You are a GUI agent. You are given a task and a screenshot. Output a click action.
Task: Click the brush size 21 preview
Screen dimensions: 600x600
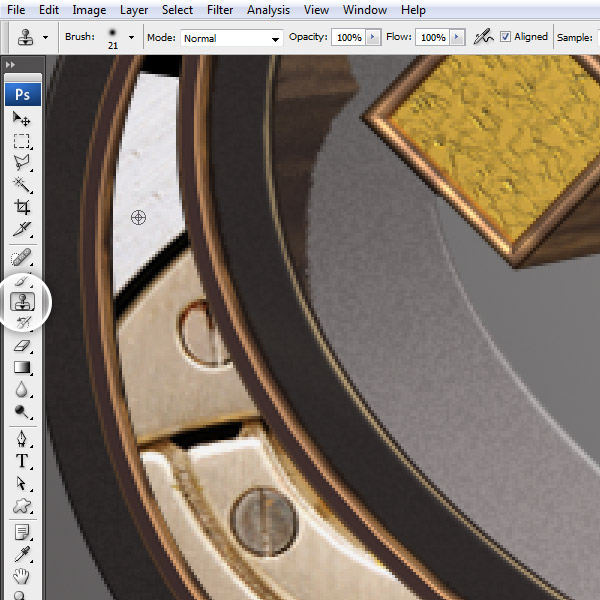click(x=112, y=38)
